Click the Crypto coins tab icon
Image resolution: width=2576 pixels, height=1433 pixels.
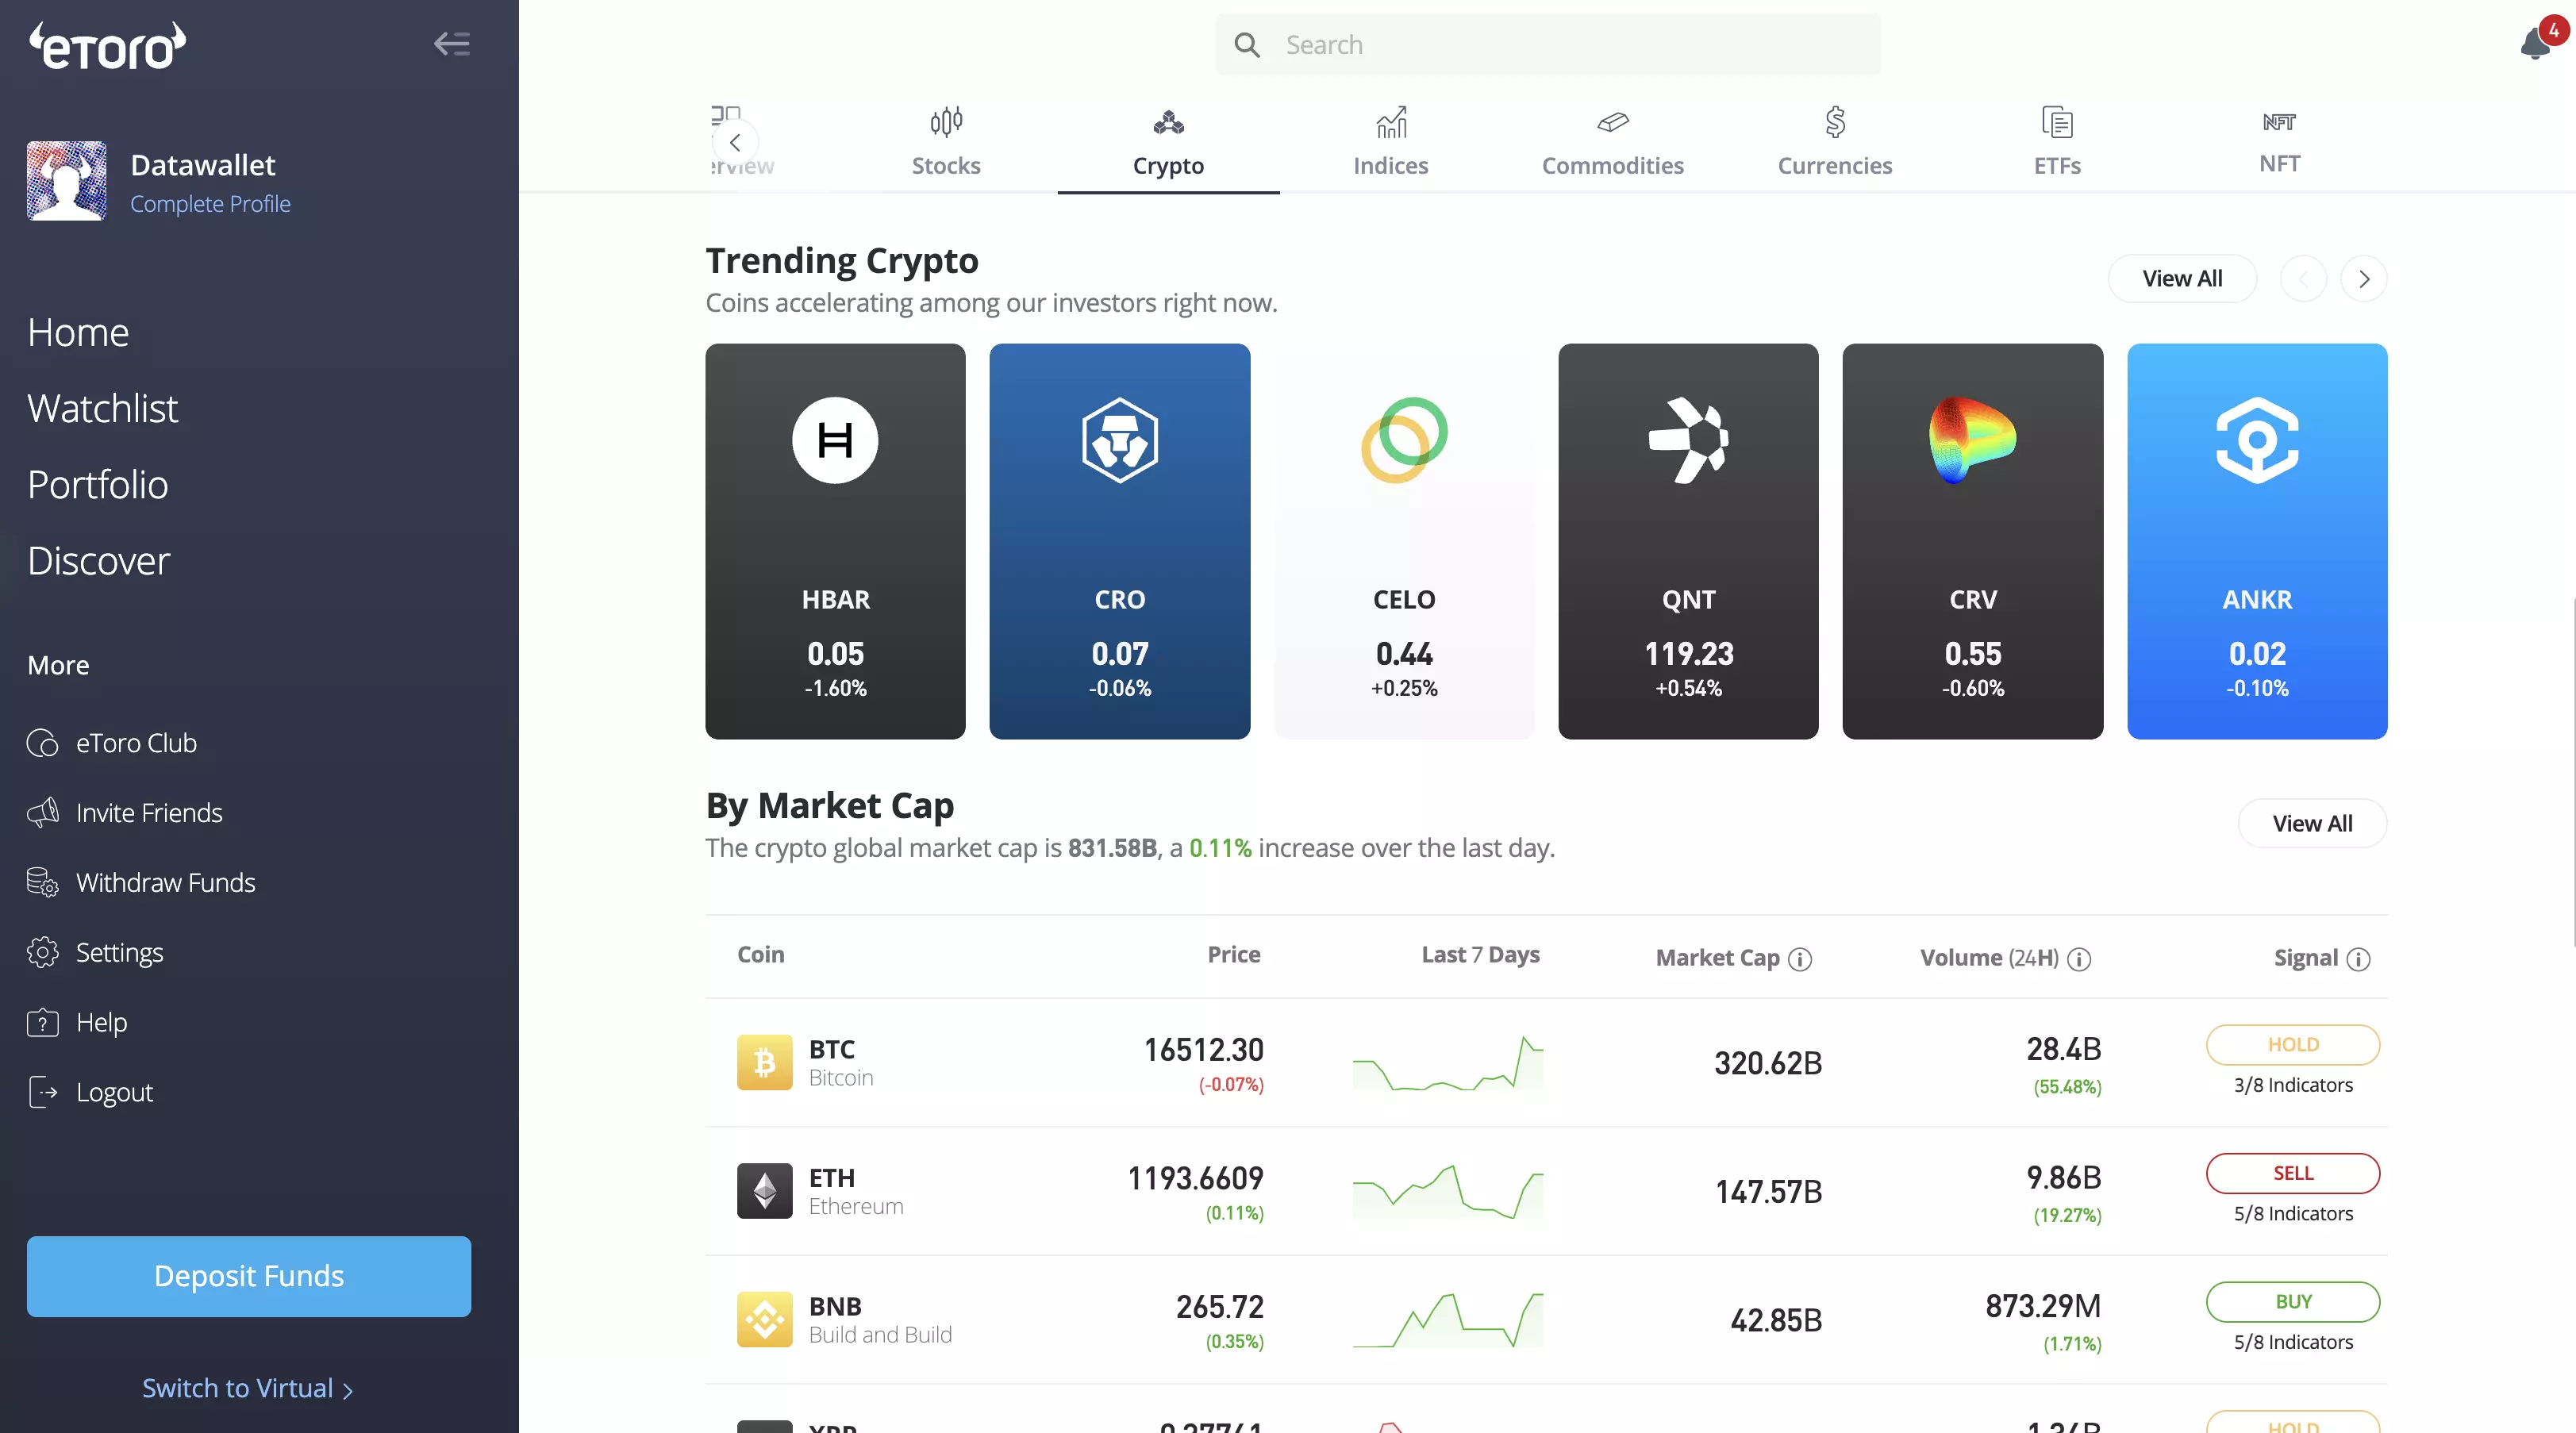1168,122
